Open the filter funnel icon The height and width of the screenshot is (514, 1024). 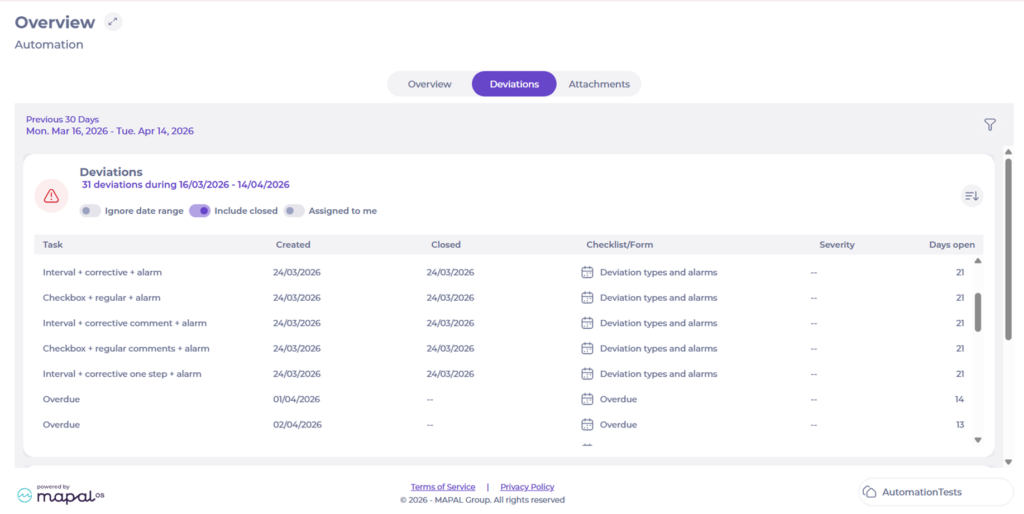[x=989, y=125]
